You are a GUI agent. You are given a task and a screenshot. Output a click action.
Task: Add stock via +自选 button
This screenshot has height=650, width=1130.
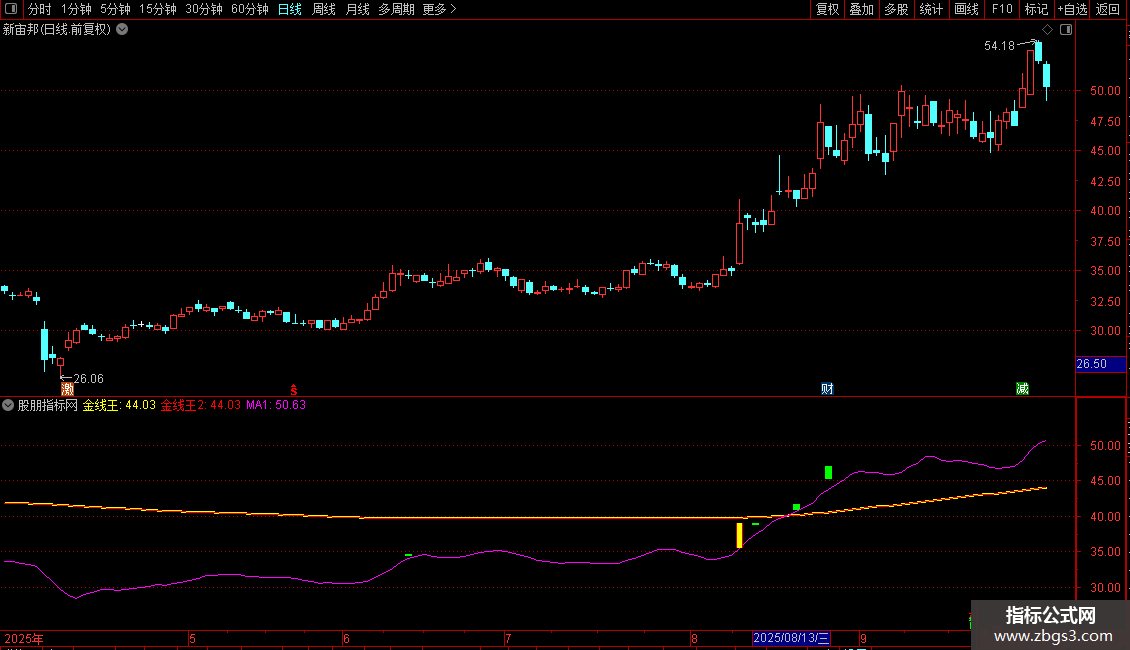[1072, 9]
